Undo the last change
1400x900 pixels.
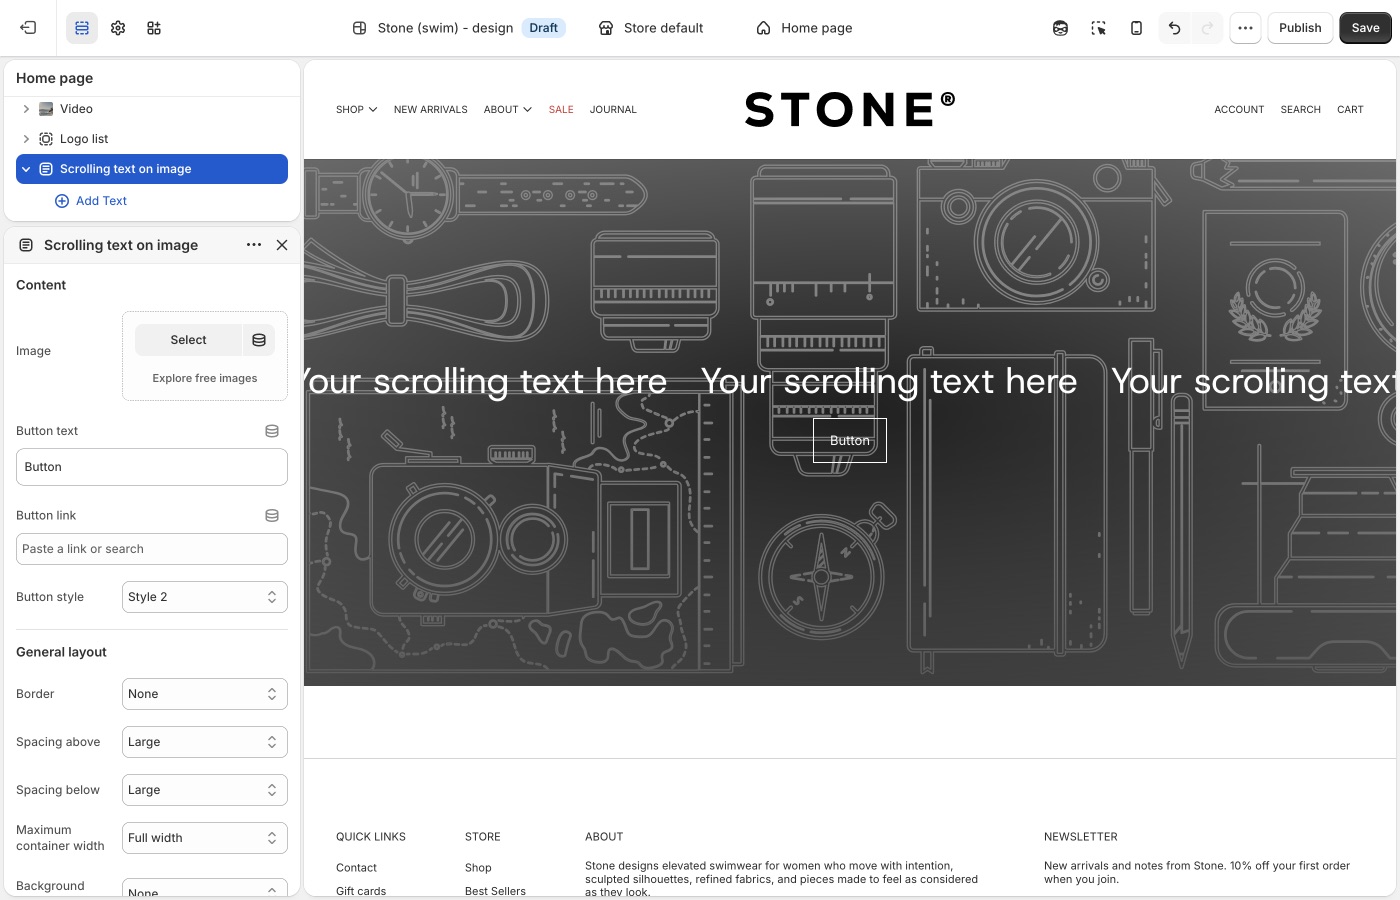click(x=1174, y=28)
